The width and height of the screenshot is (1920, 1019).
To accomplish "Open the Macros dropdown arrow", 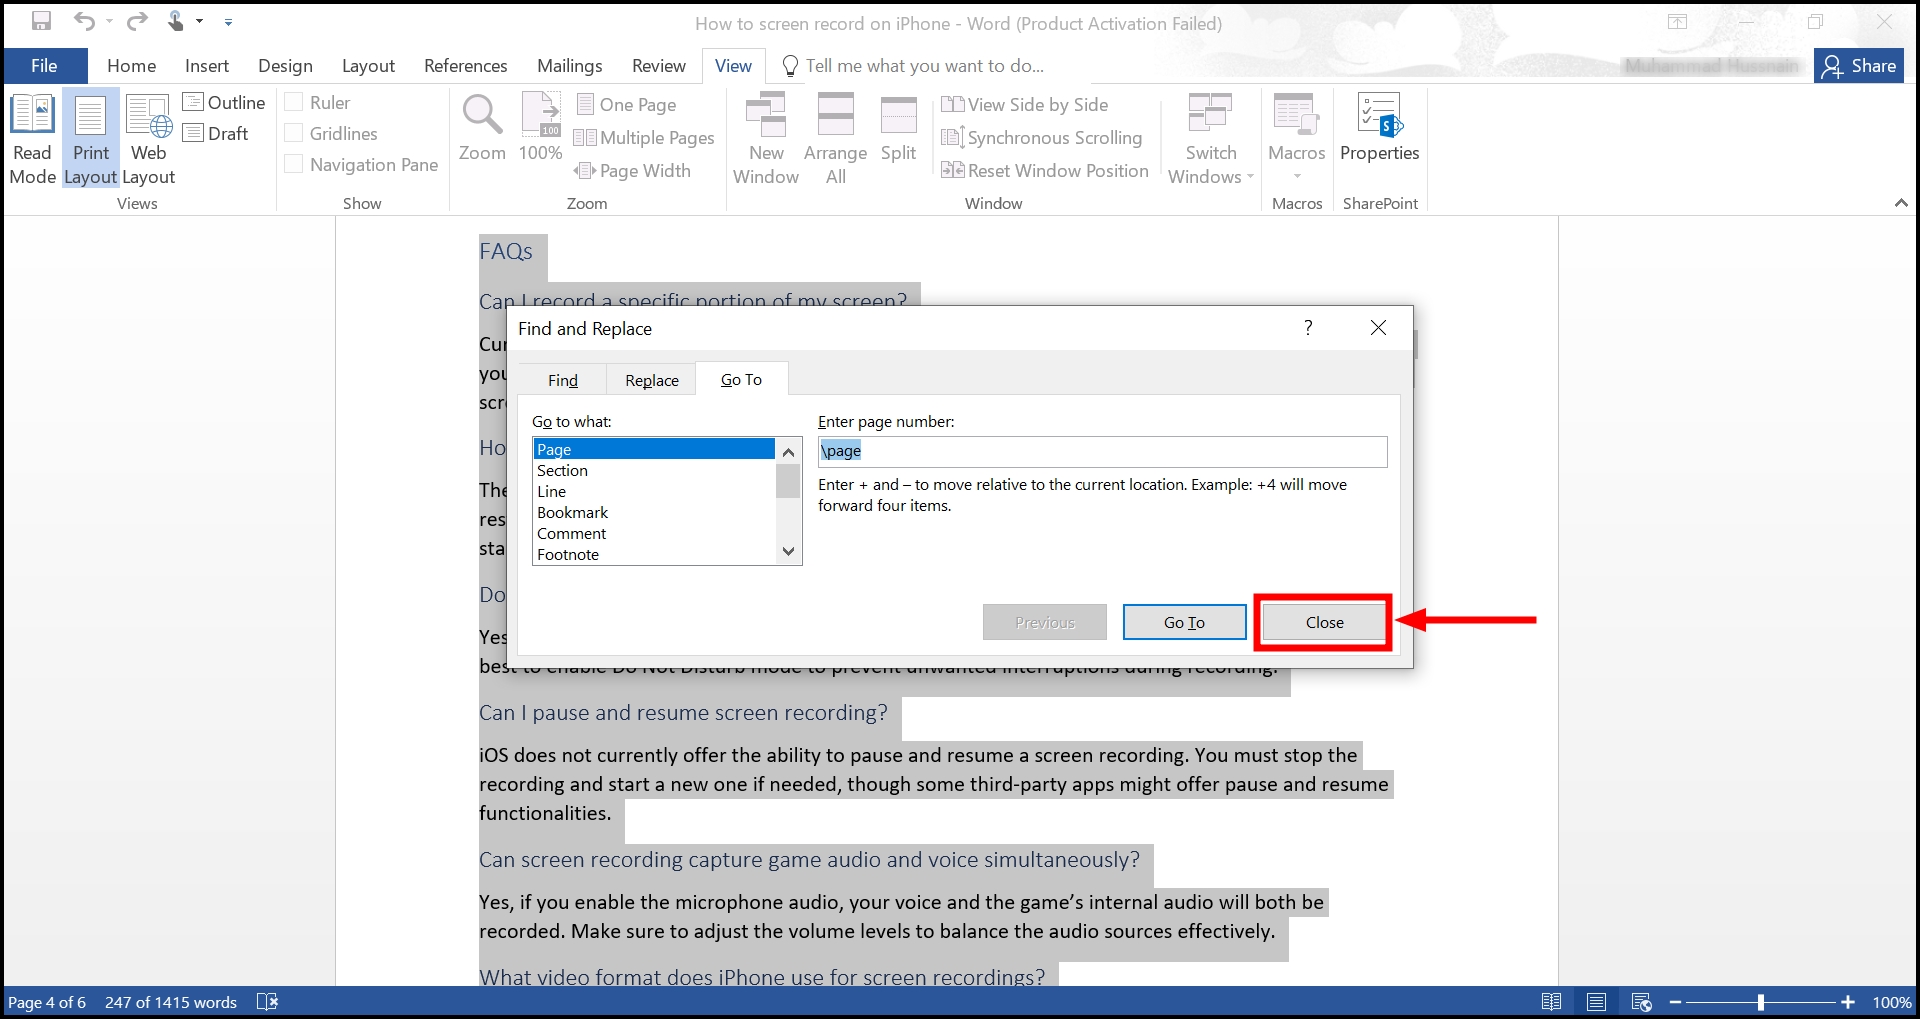I will 1297,176.
